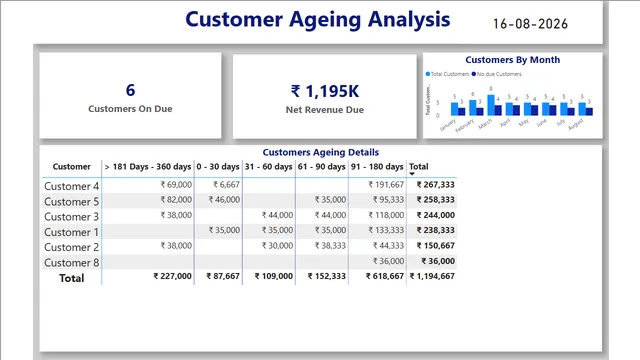The image size is (640, 360).
Task: Select the Customer 4 row label
Action: [71, 186]
